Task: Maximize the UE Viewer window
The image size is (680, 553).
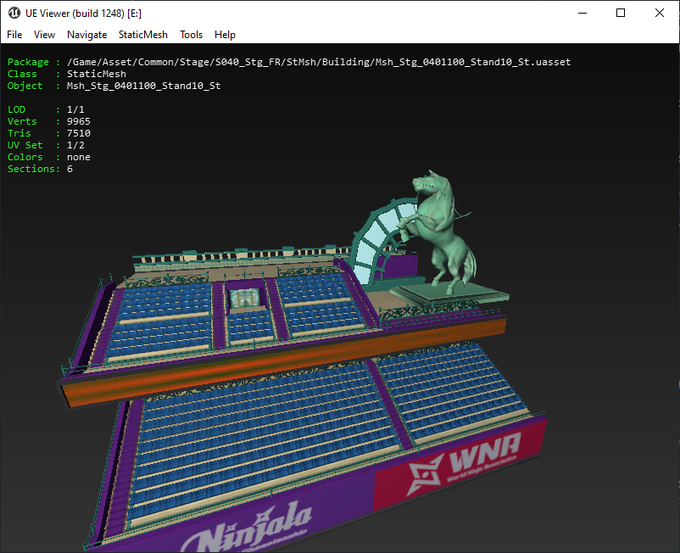Action: pyautogui.click(x=620, y=13)
